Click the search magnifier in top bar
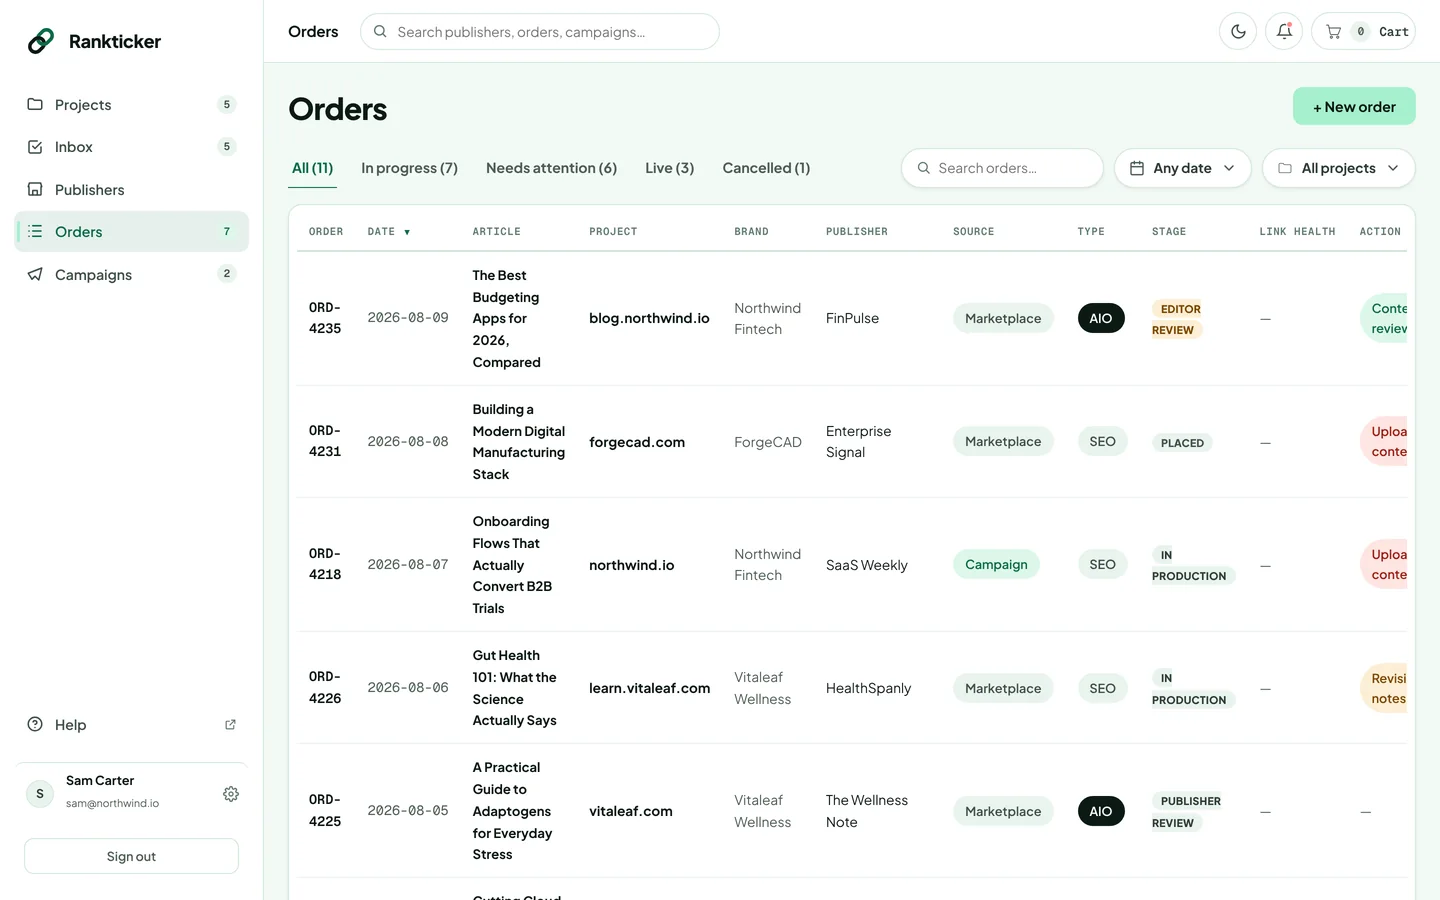The image size is (1440, 900). pyautogui.click(x=380, y=32)
